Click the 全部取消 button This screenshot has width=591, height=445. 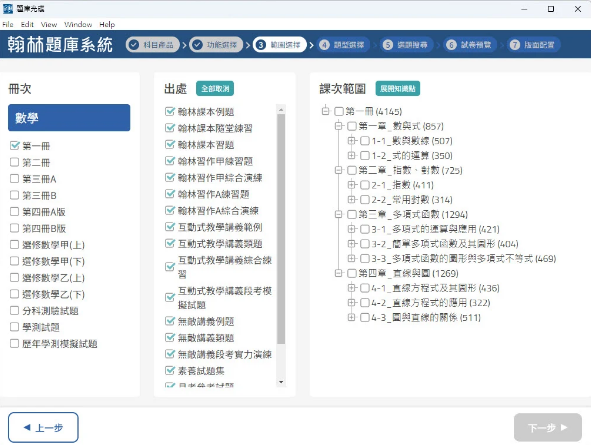pos(215,89)
